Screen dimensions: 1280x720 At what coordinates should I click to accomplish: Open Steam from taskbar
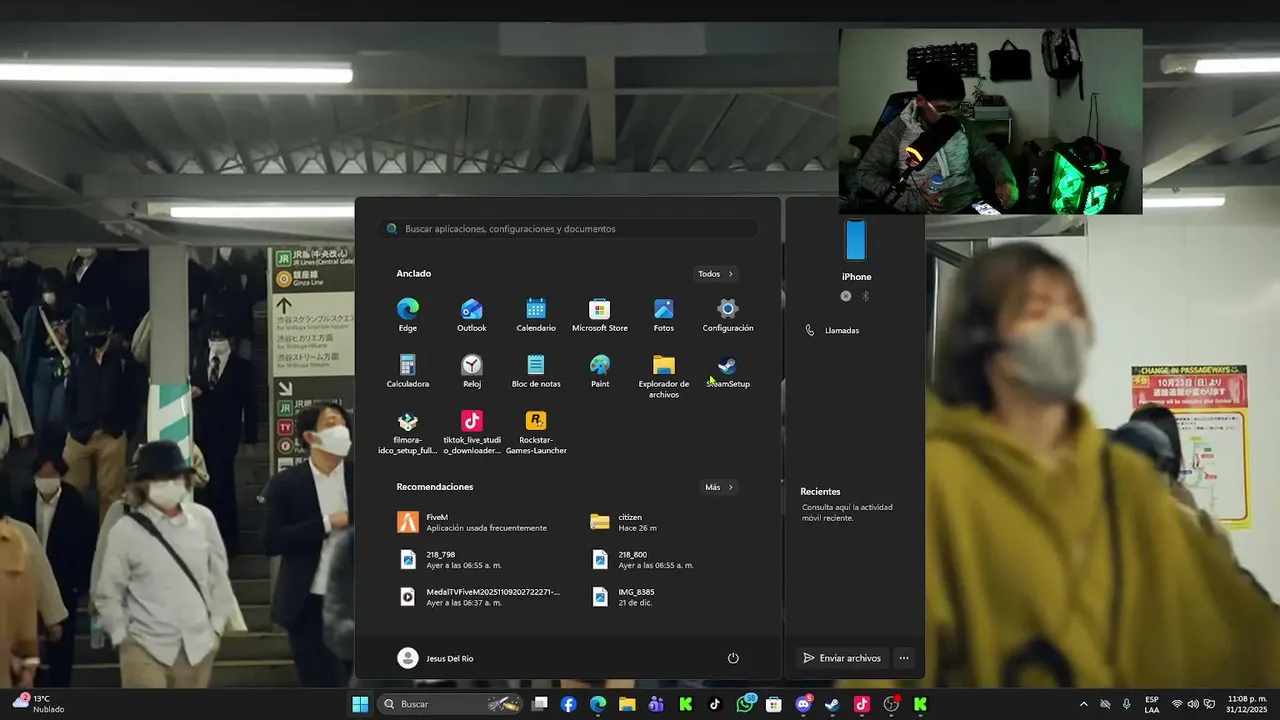[832, 704]
